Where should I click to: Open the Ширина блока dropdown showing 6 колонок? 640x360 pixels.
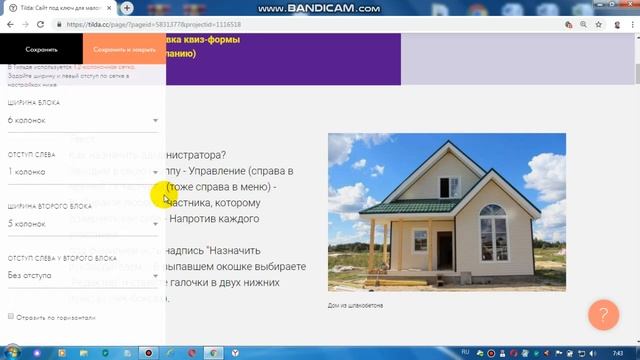[83, 121]
